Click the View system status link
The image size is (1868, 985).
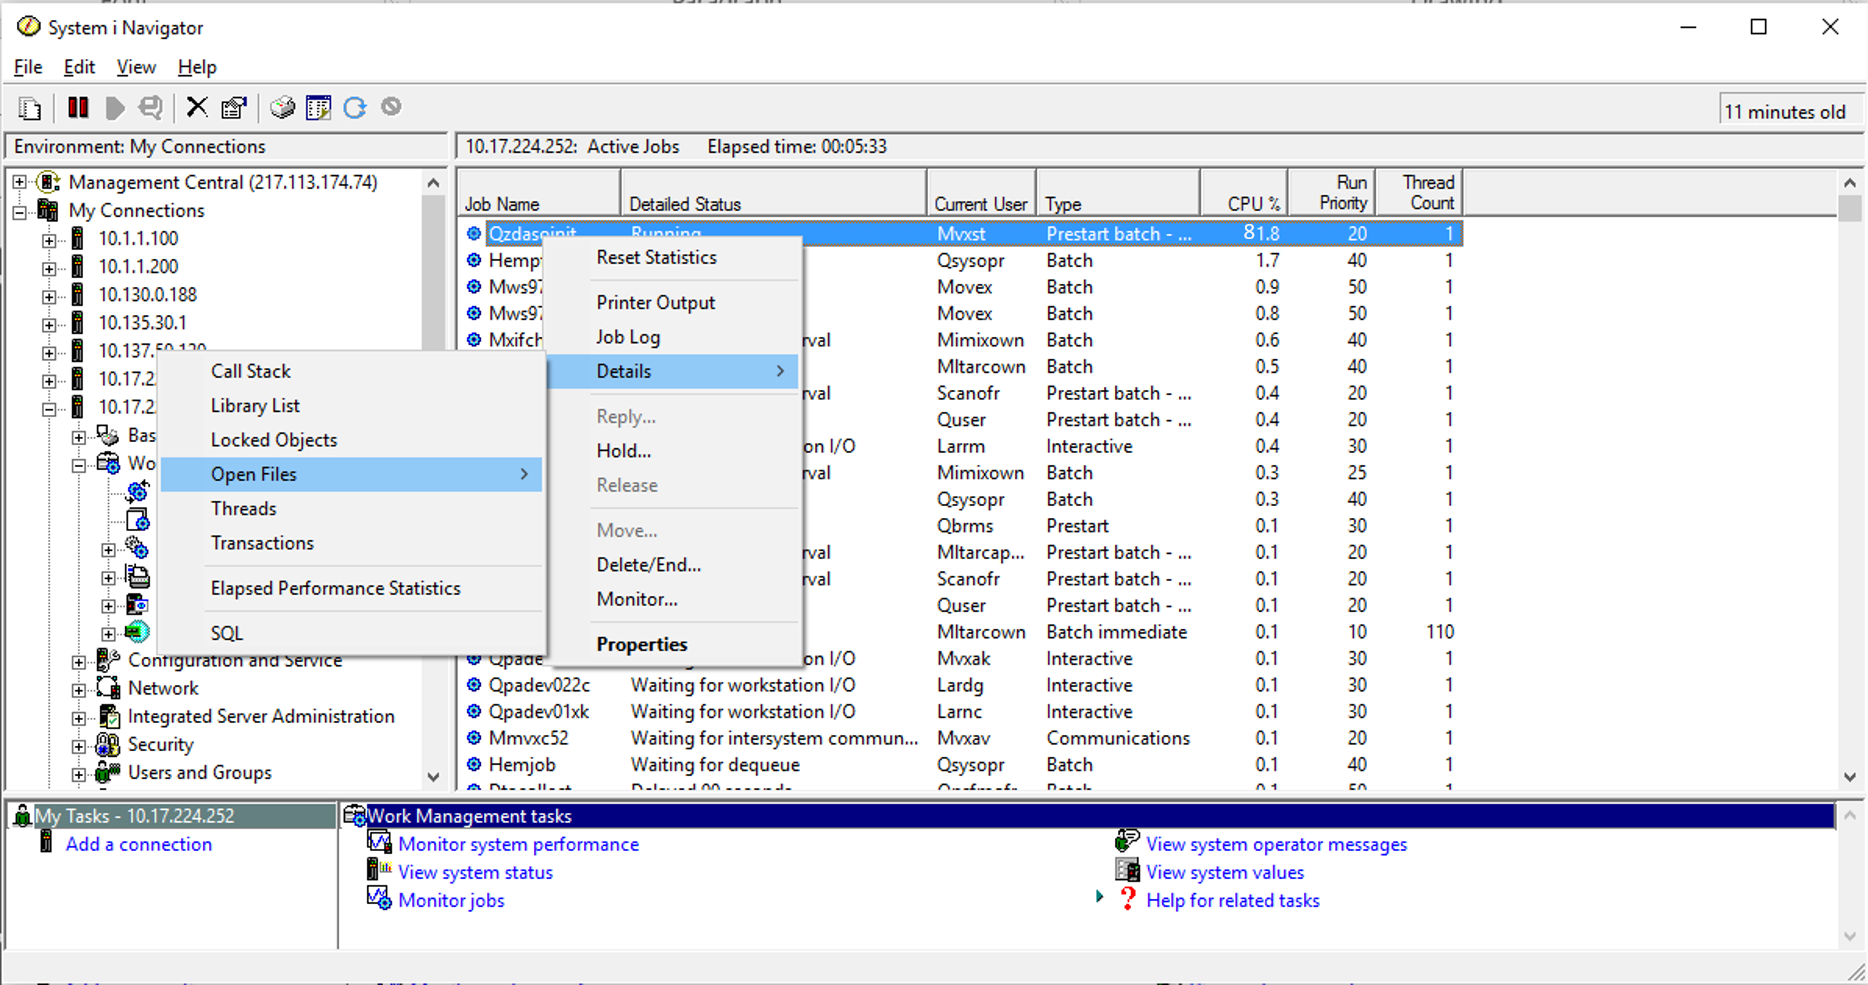point(475,872)
